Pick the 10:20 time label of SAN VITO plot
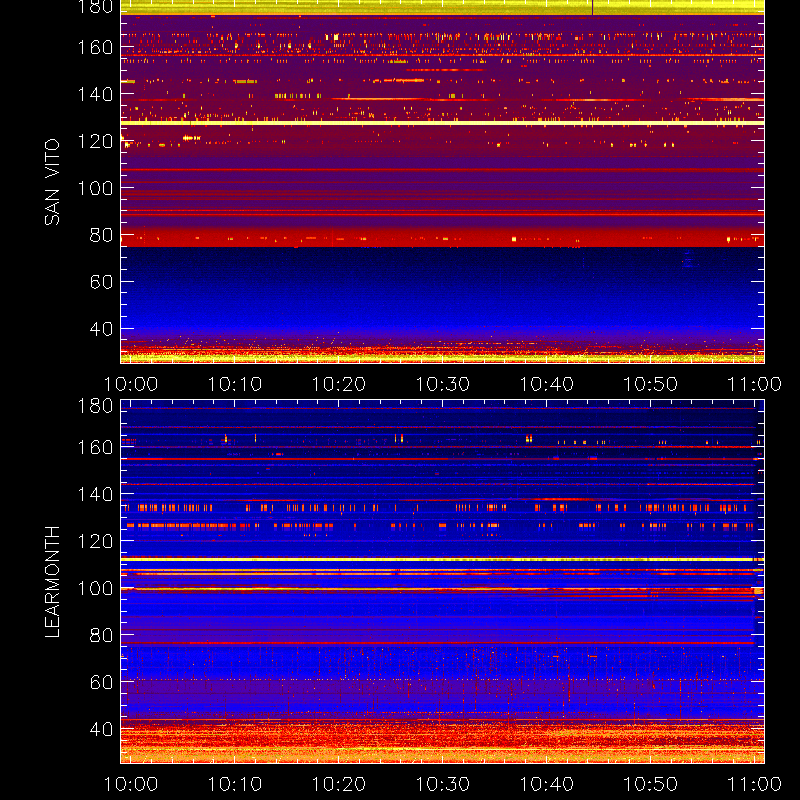This screenshot has width=800, height=800. (339, 384)
